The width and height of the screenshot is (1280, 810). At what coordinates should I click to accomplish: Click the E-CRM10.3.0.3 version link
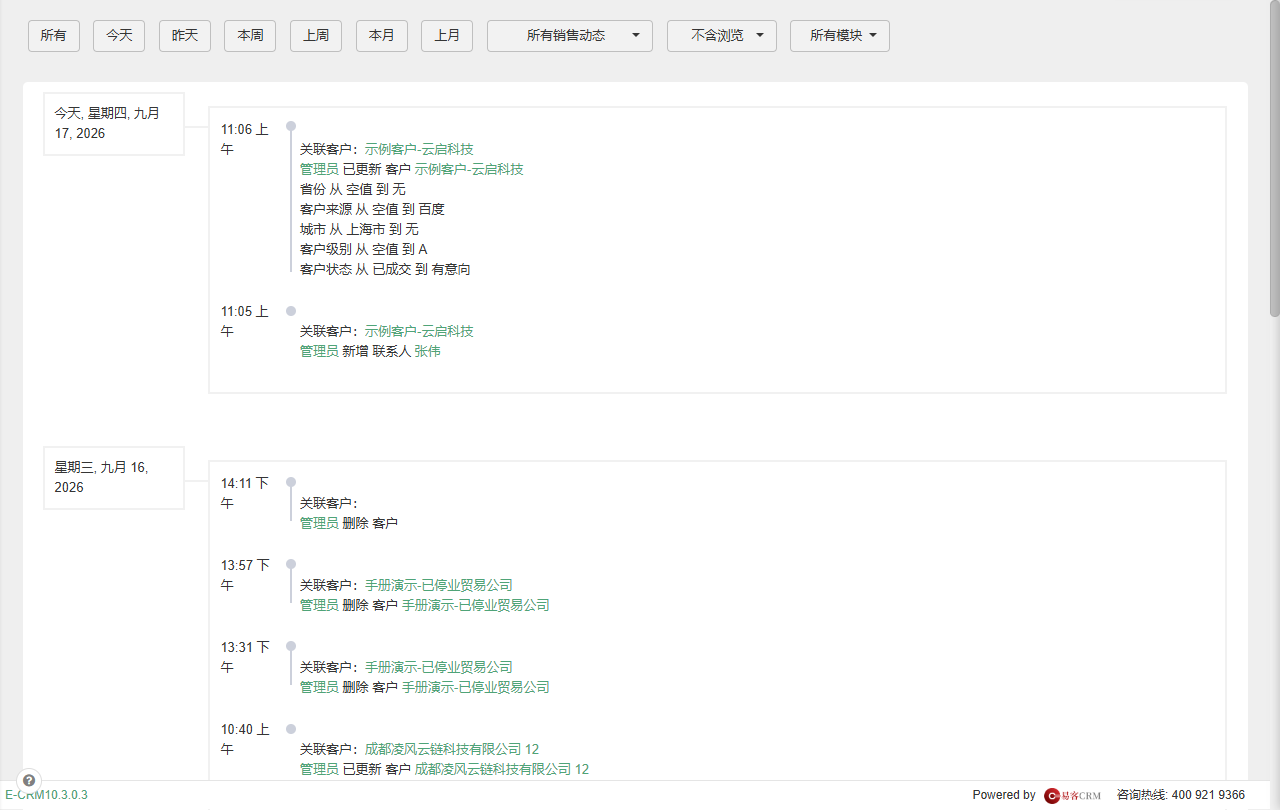46,795
